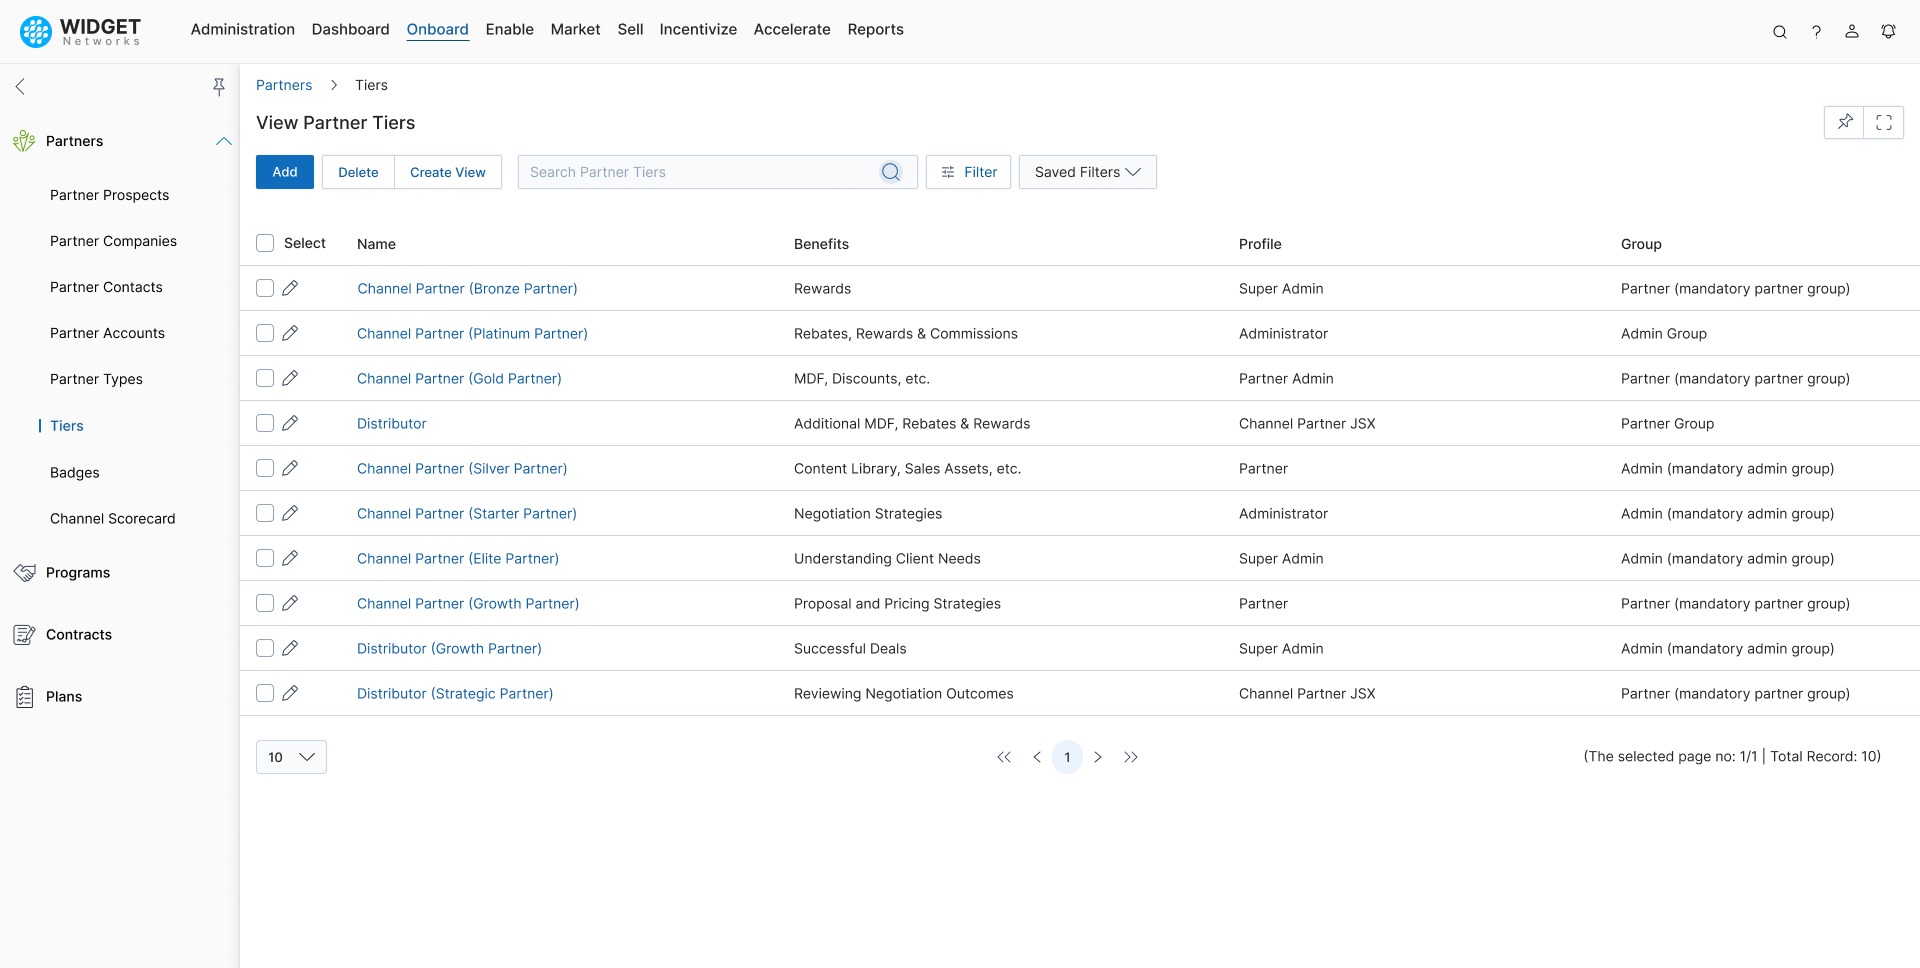
Task: Click the Search Partner Tiers input field
Action: 700,171
